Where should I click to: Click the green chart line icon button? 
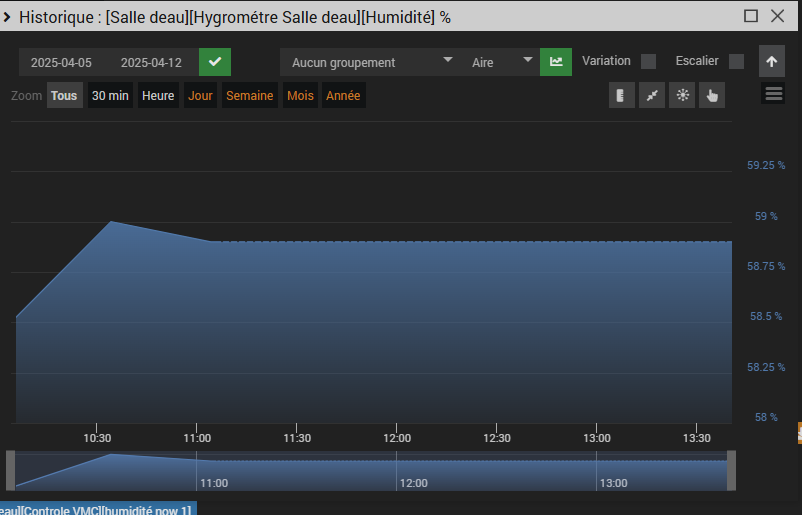556,62
